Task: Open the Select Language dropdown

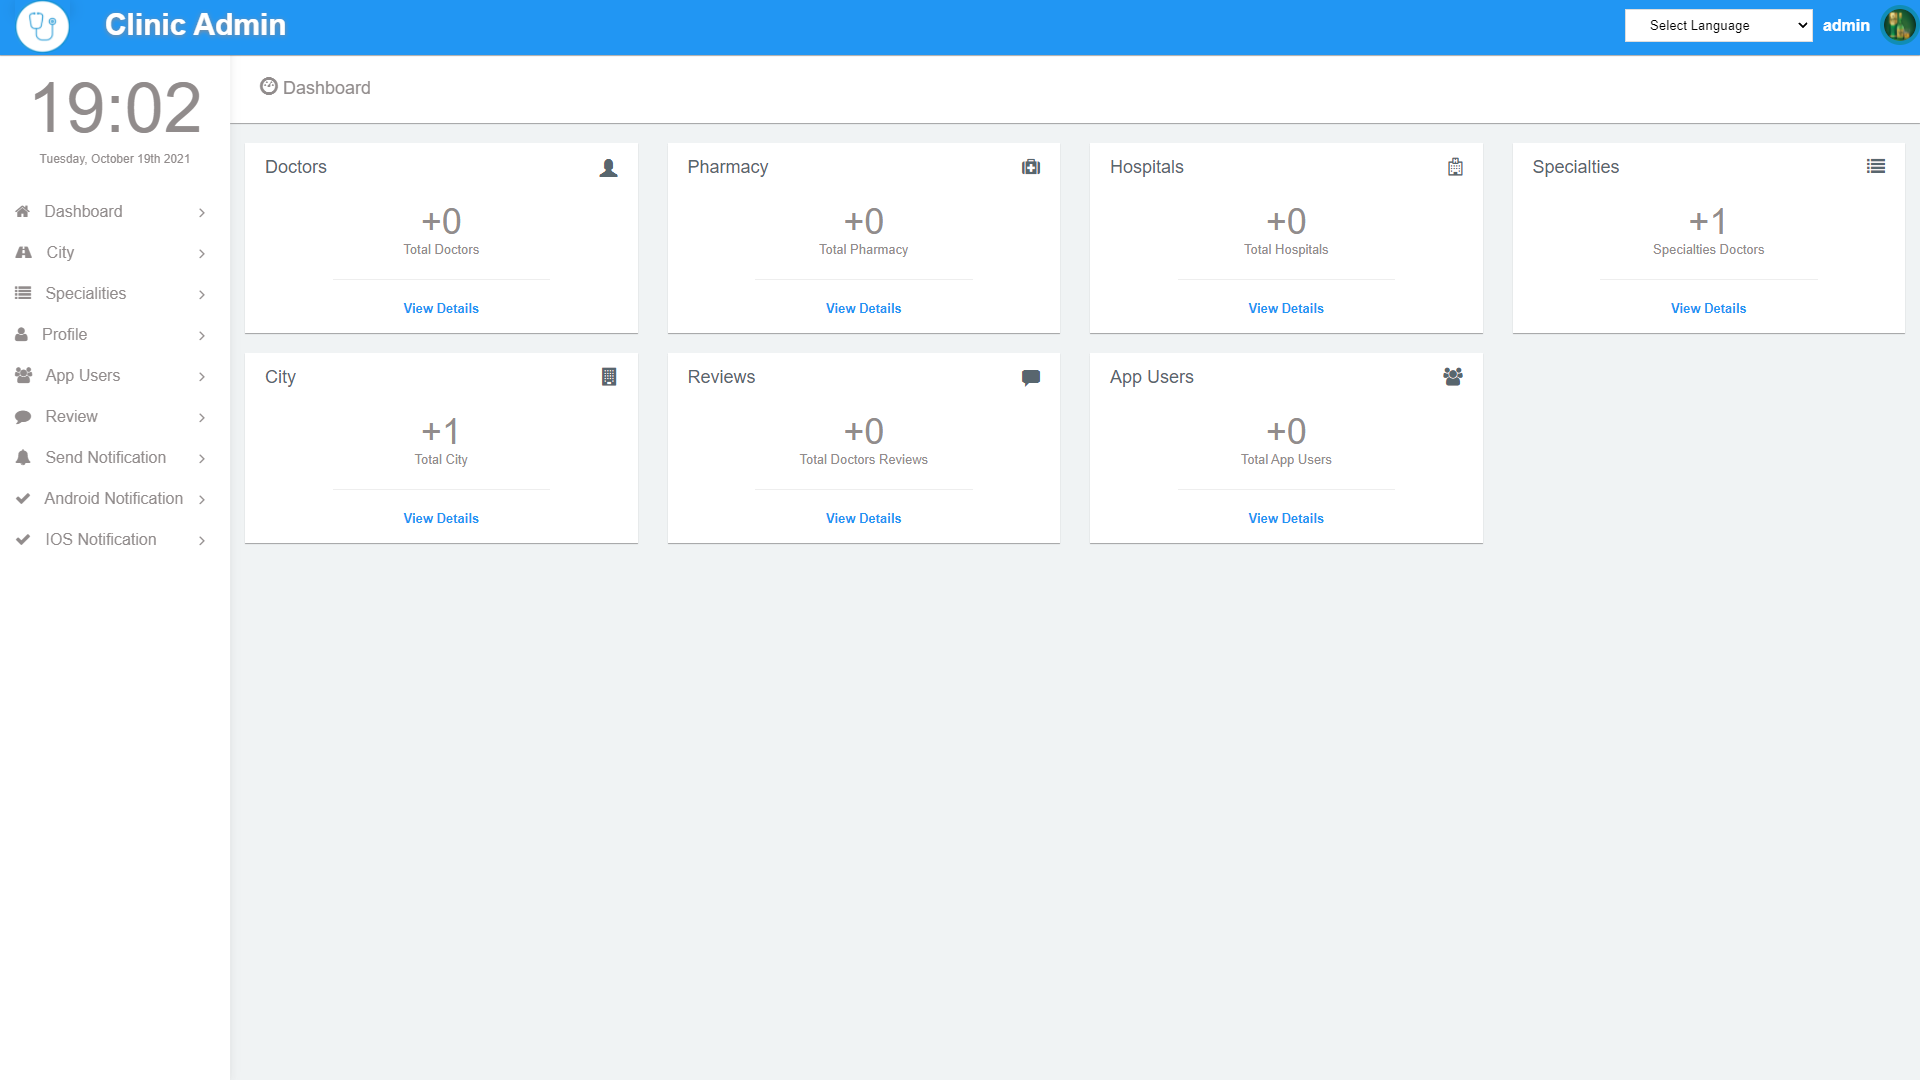Action: point(1718,26)
